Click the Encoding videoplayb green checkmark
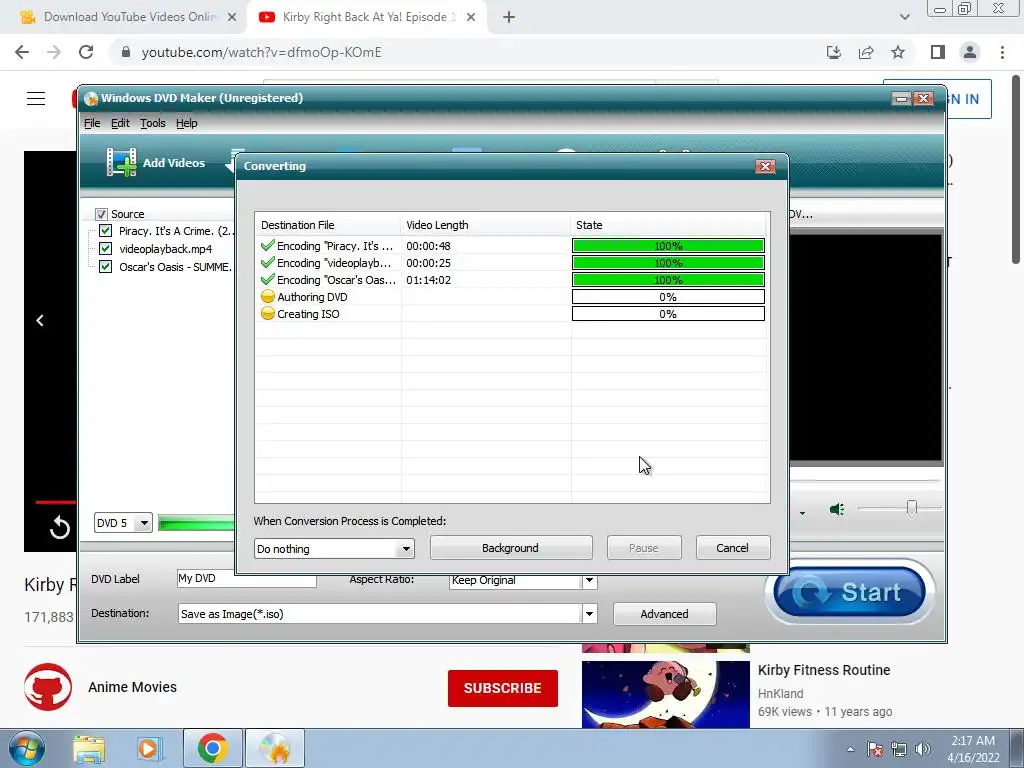This screenshot has width=1024, height=768. click(267, 263)
